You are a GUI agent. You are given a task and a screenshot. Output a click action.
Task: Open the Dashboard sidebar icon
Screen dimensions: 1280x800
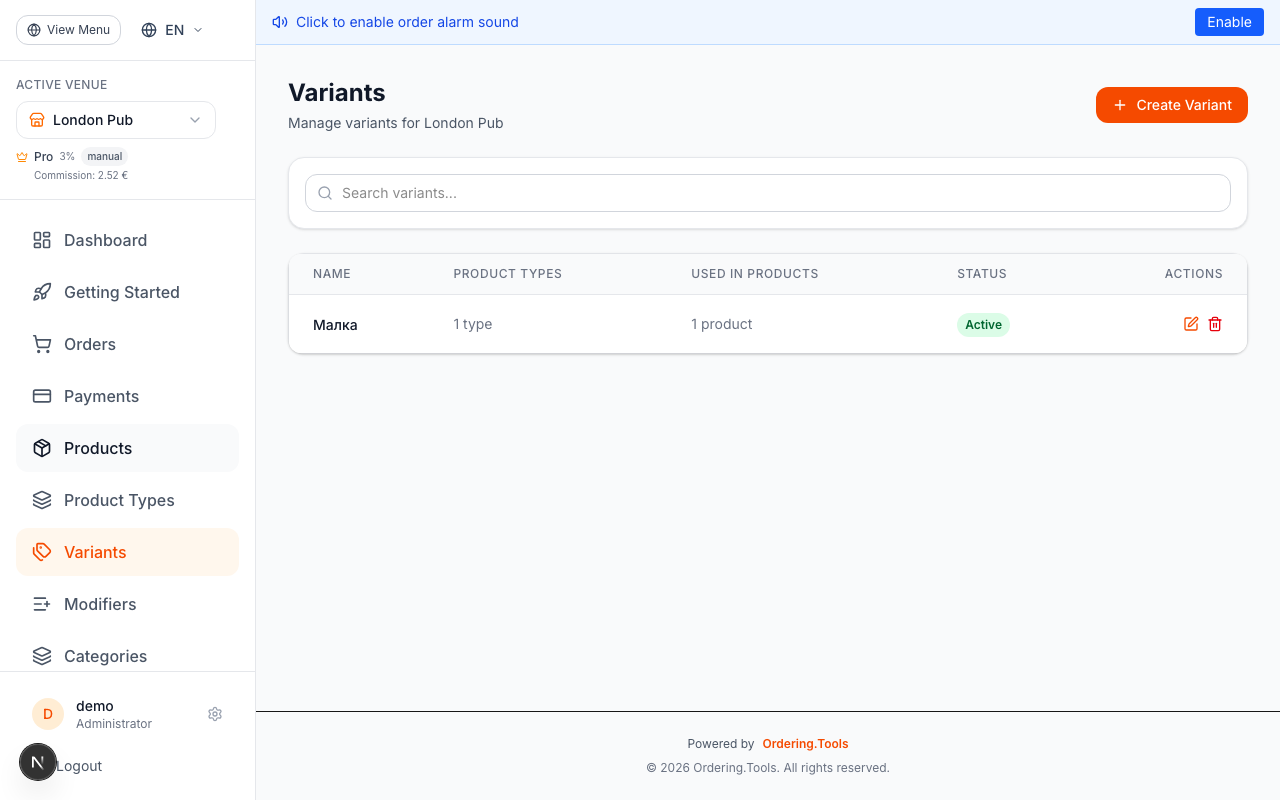(x=41, y=240)
